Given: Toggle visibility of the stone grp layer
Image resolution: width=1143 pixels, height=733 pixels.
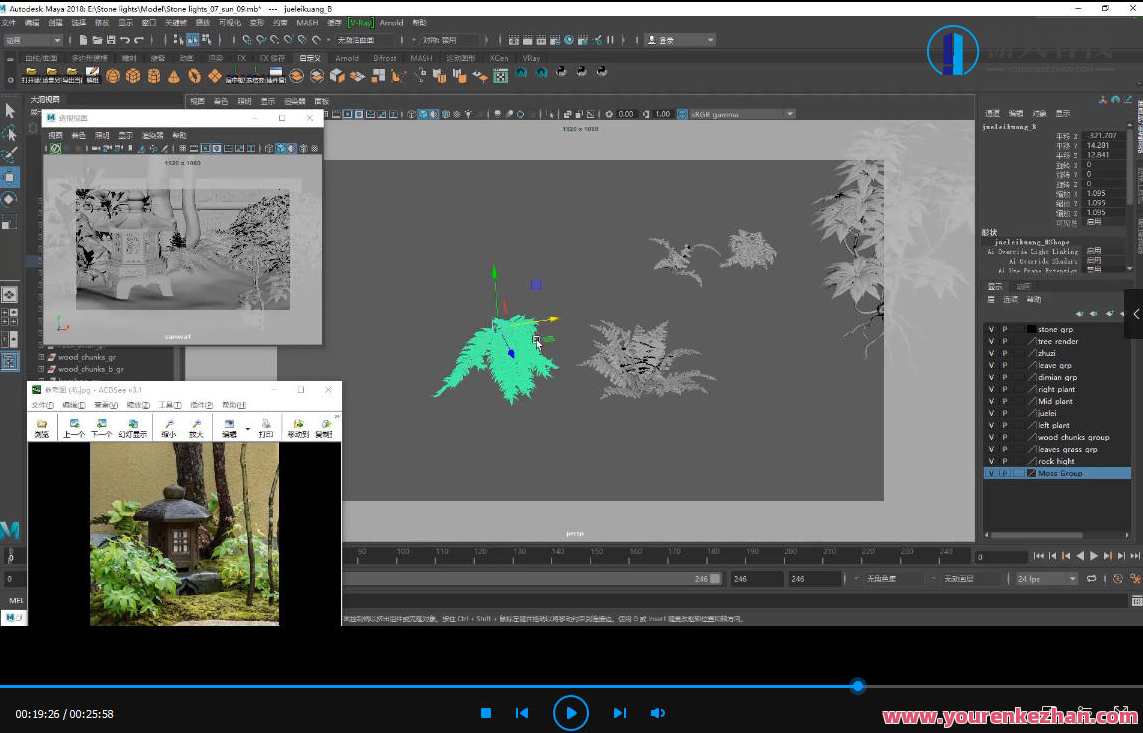Looking at the screenshot, I should (x=990, y=329).
